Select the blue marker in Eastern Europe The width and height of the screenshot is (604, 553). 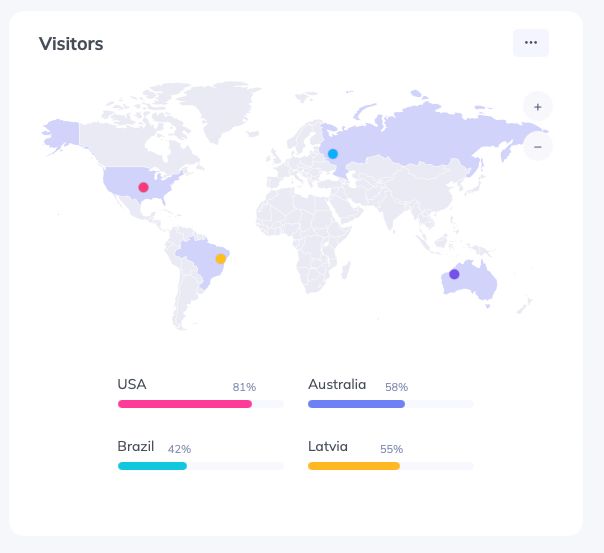click(333, 154)
